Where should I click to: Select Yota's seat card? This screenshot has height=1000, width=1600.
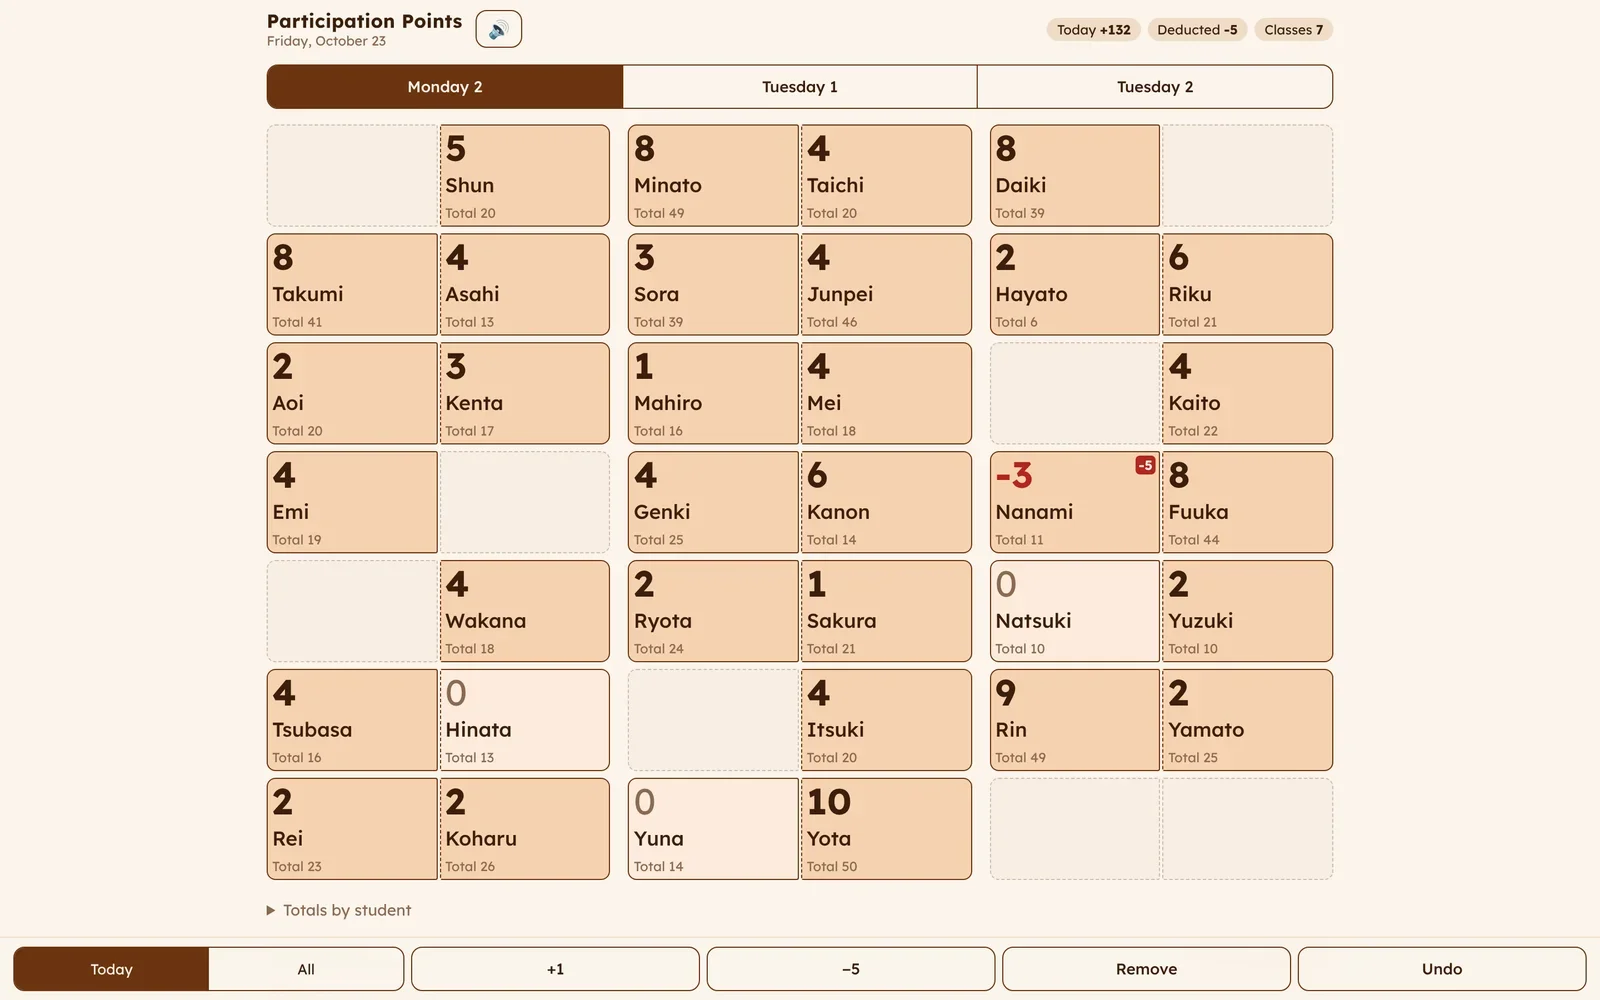(886, 829)
